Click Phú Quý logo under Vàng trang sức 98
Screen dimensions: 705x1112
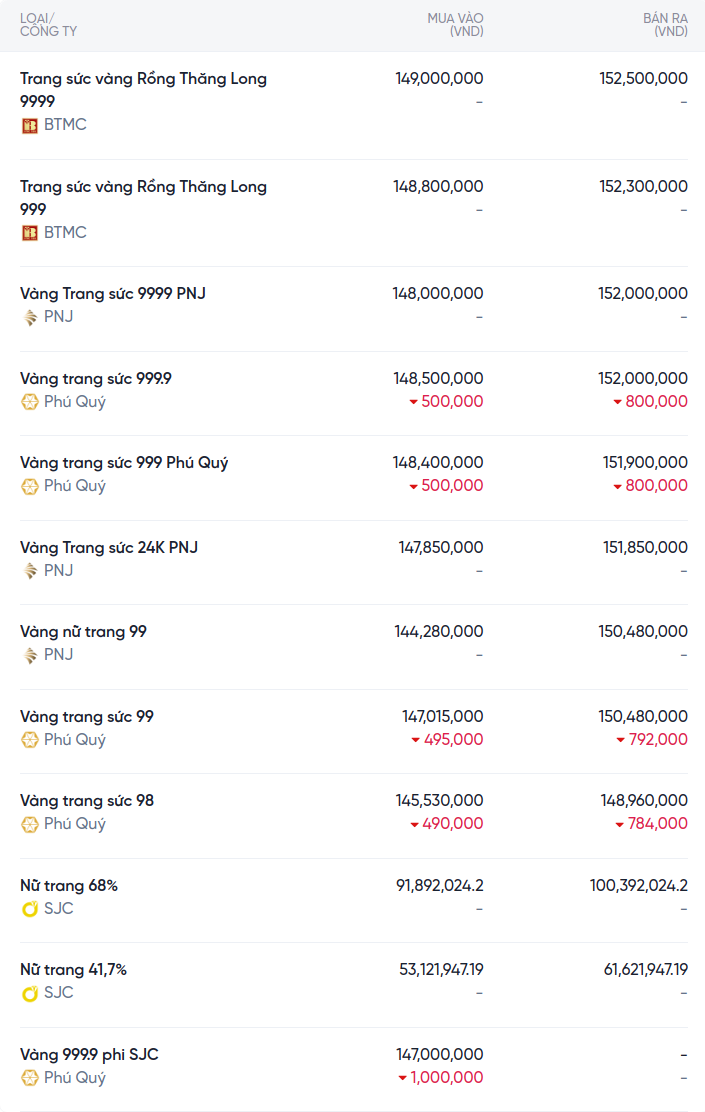pos(30,824)
